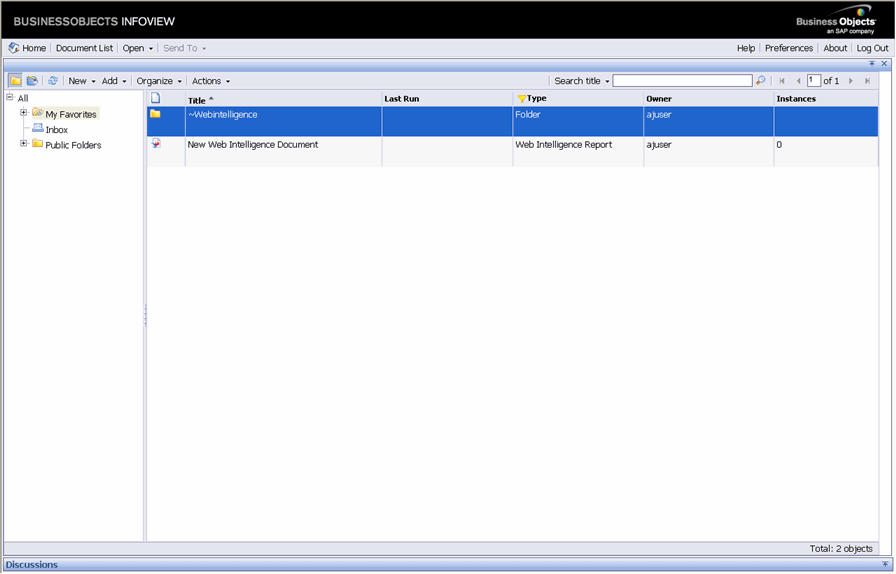Expand the My Favorites tree node
The width and height of the screenshot is (896, 574).
(23, 113)
